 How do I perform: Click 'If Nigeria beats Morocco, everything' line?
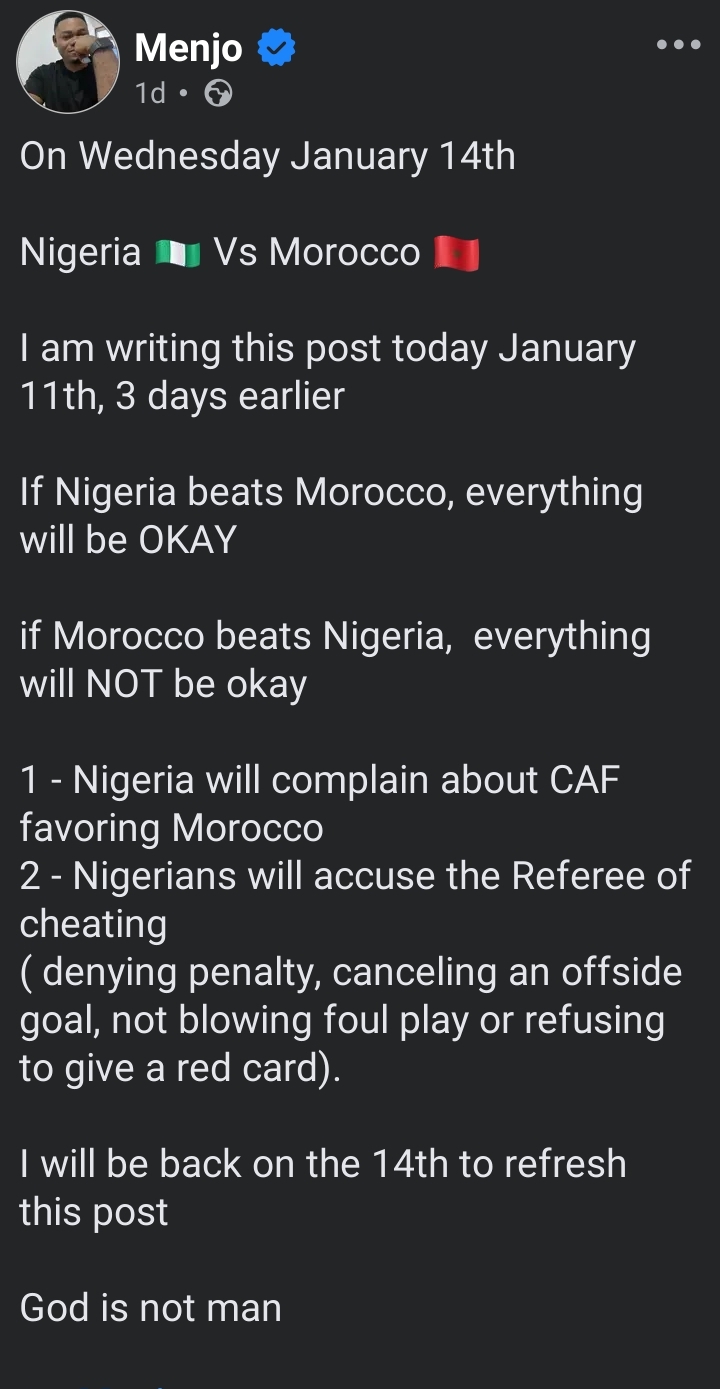pos(331,493)
